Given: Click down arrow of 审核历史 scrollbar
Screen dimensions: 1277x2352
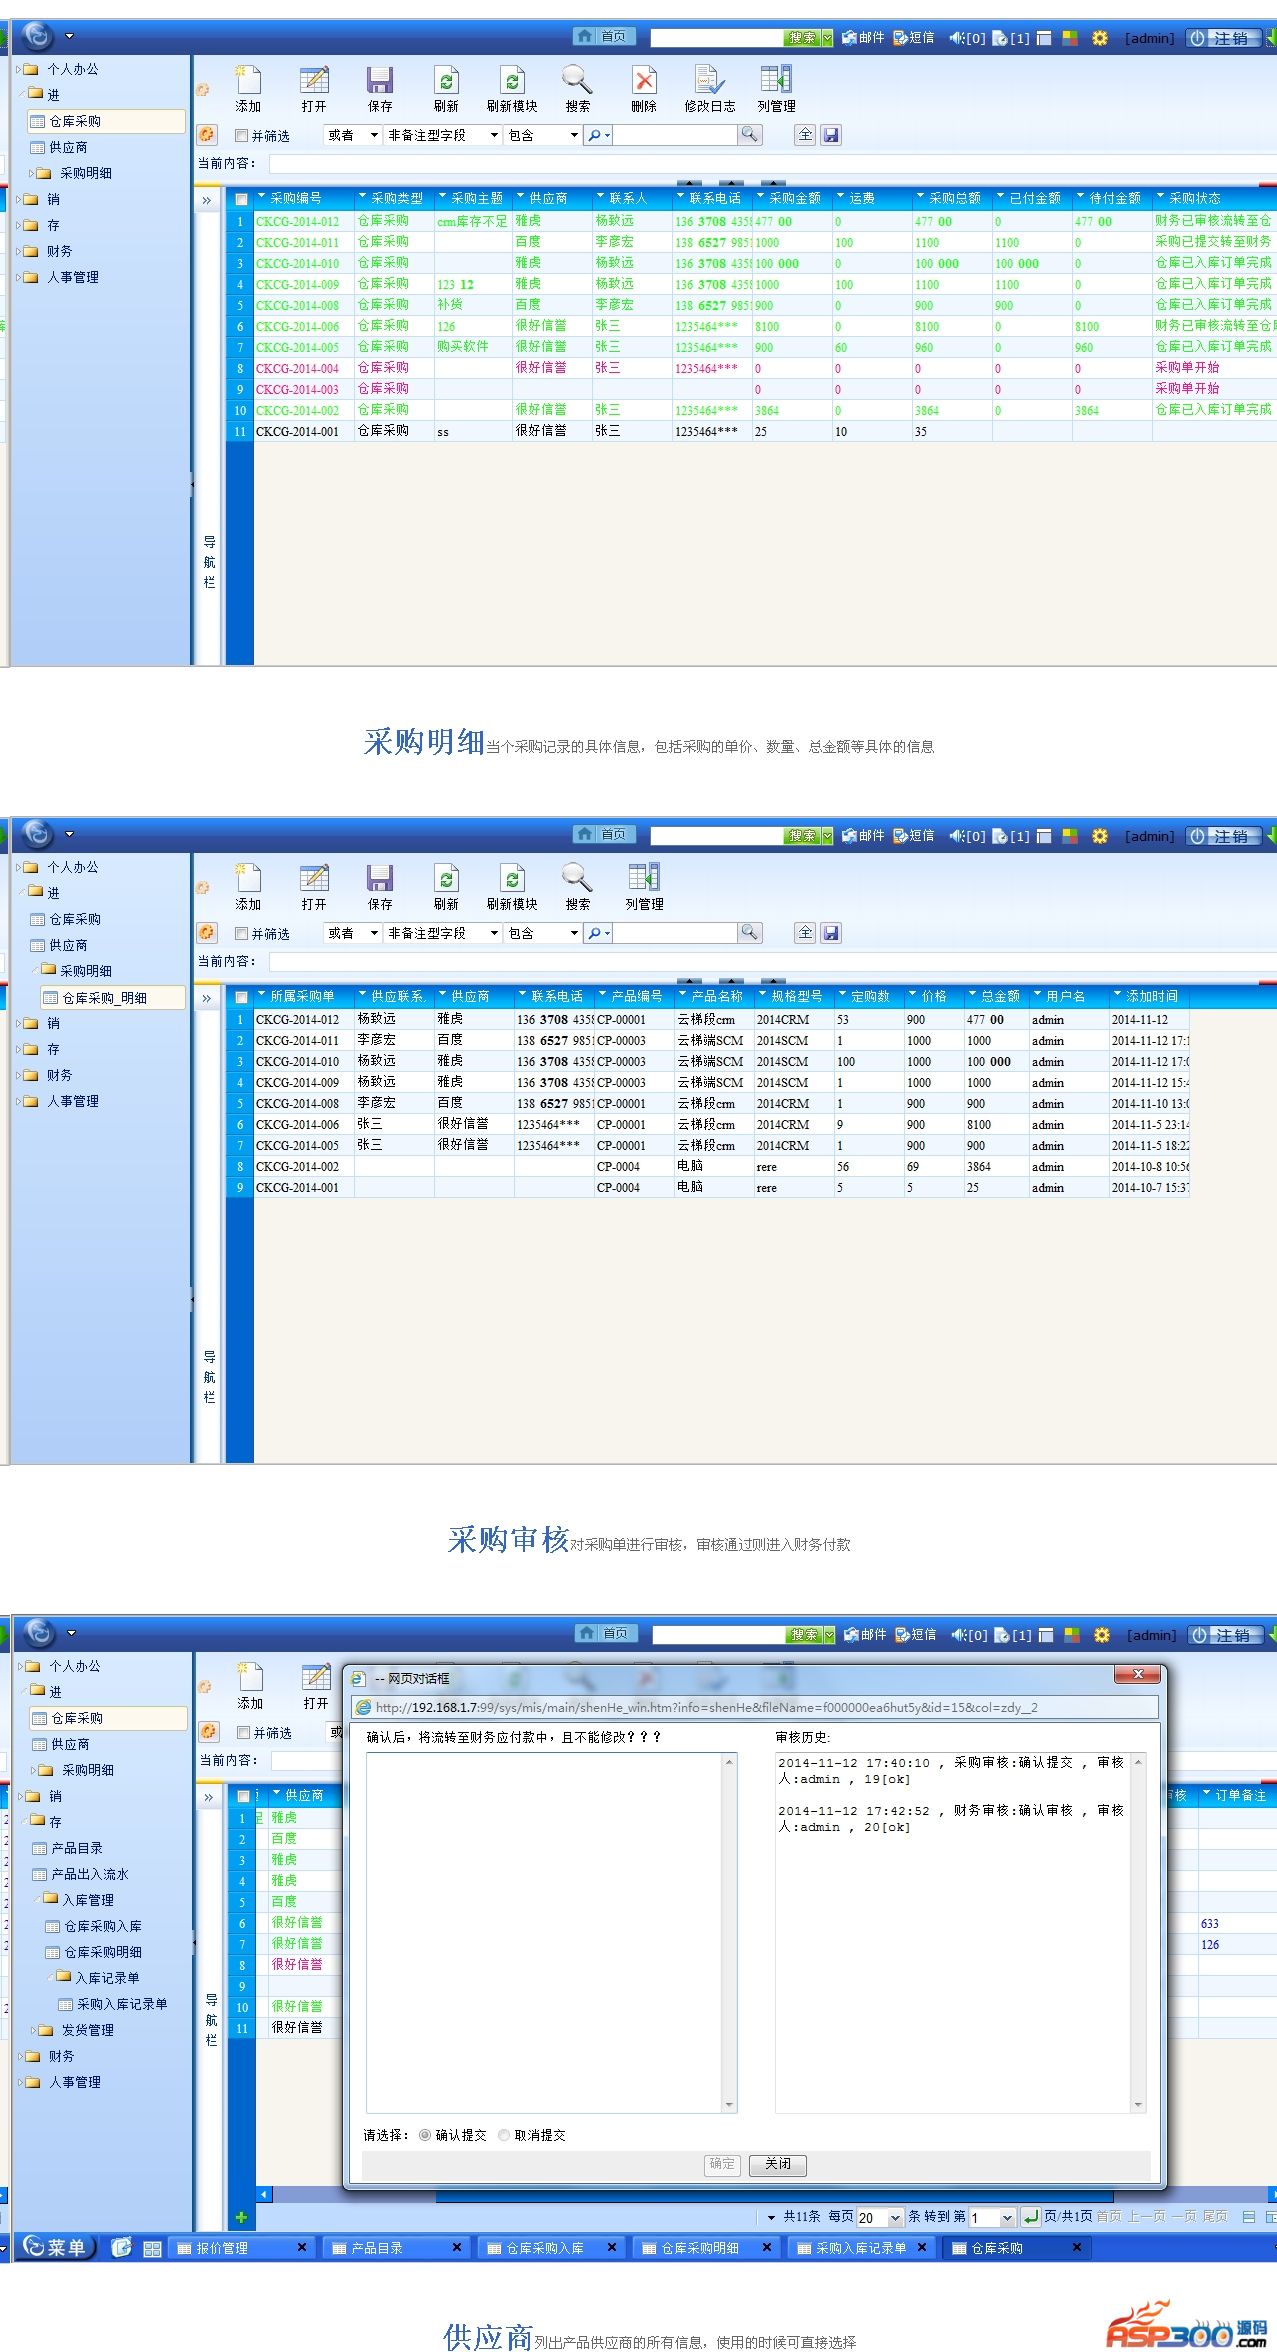Looking at the screenshot, I should 1138,2105.
